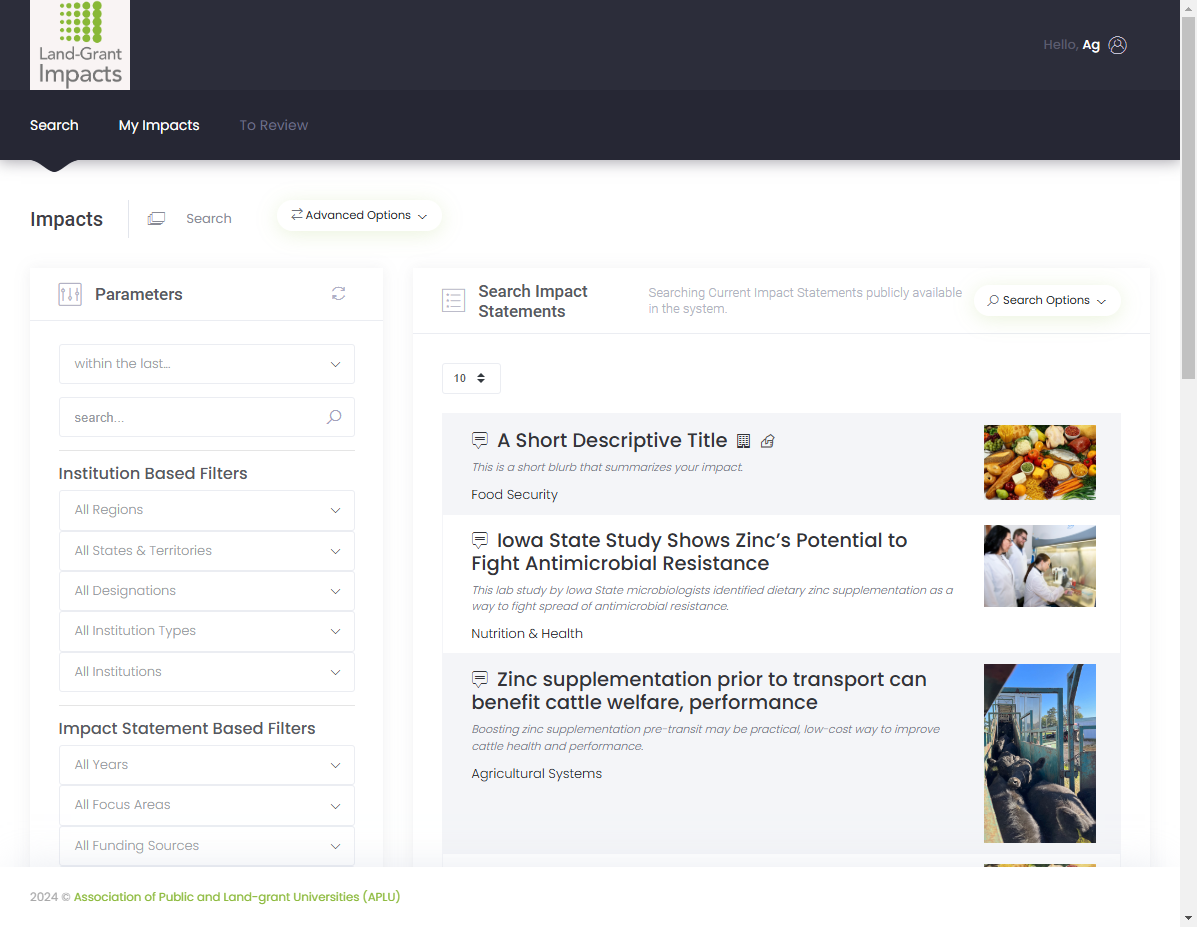Expand the All Institutions dropdown
This screenshot has width=1197, height=927.
pyautogui.click(x=207, y=672)
